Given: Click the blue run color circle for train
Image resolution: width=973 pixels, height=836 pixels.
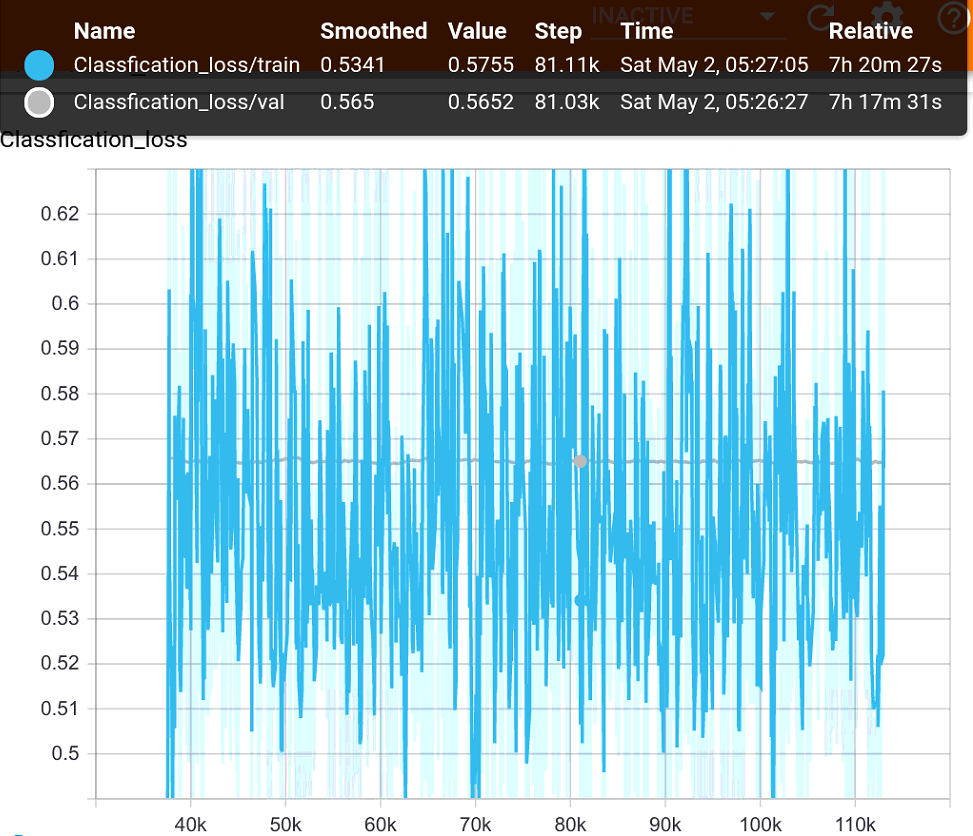Looking at the screenshot, I should click(39, 63).
